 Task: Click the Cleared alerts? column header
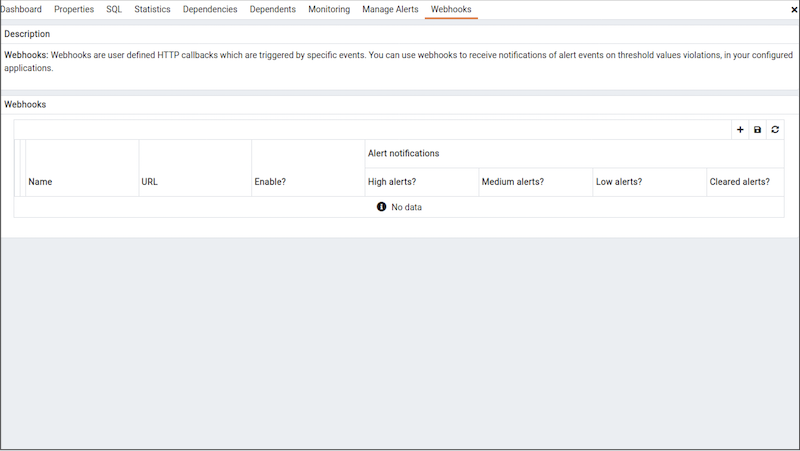pos(745,182)
